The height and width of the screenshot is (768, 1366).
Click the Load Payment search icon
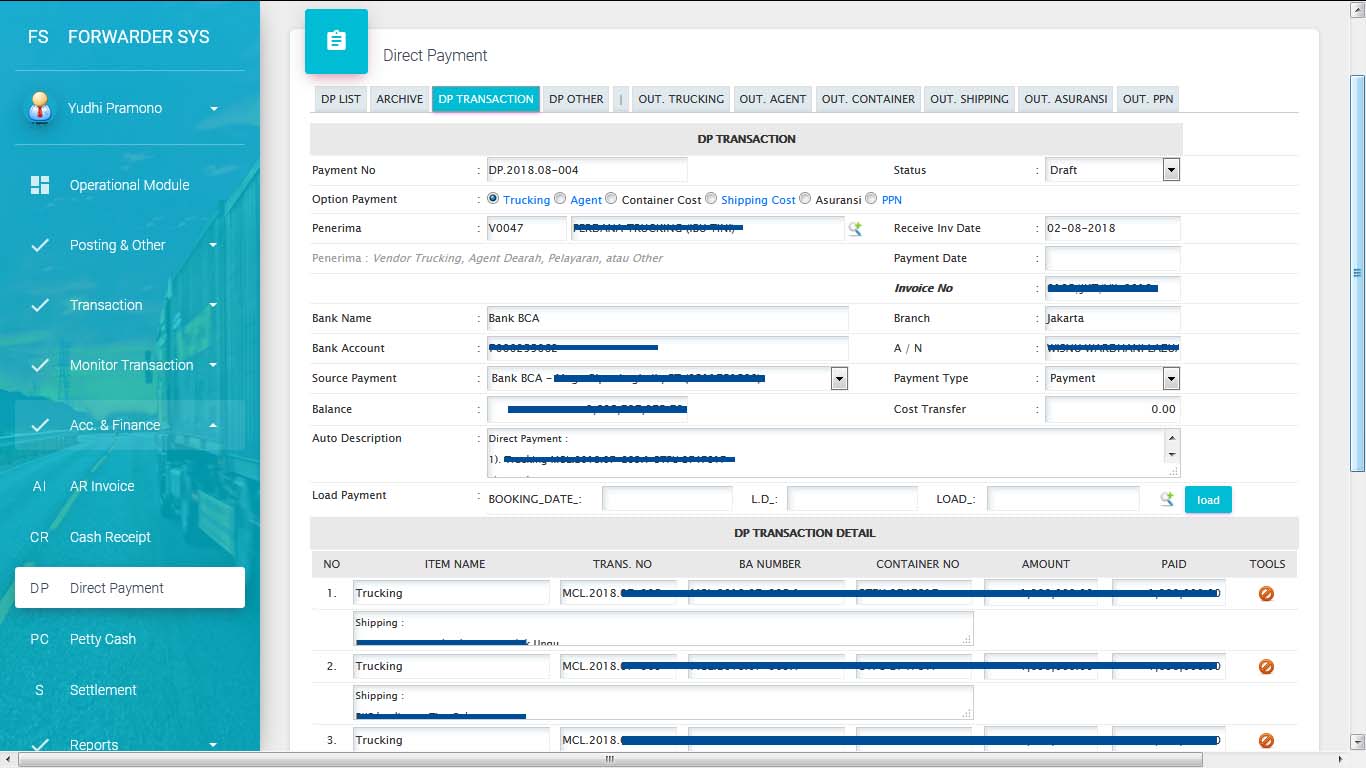(1166, 499)
